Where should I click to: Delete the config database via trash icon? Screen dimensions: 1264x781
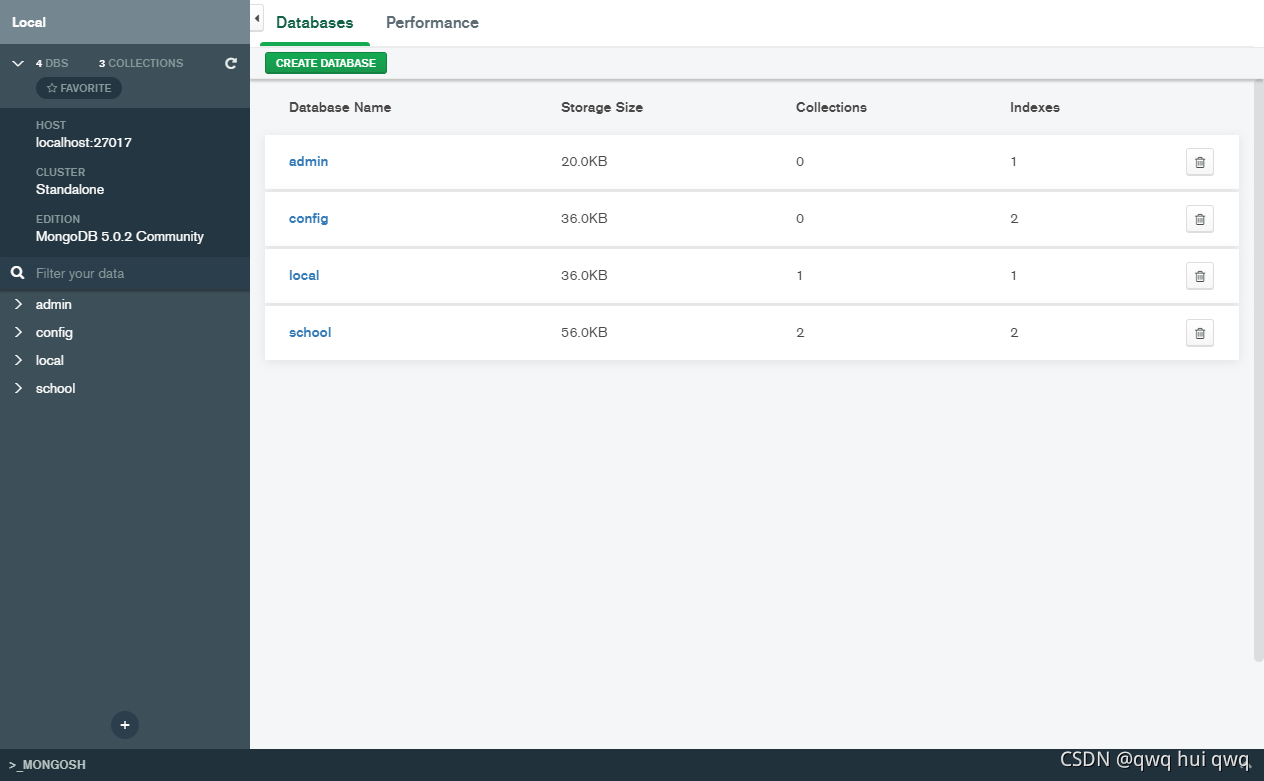point(1200,219)
